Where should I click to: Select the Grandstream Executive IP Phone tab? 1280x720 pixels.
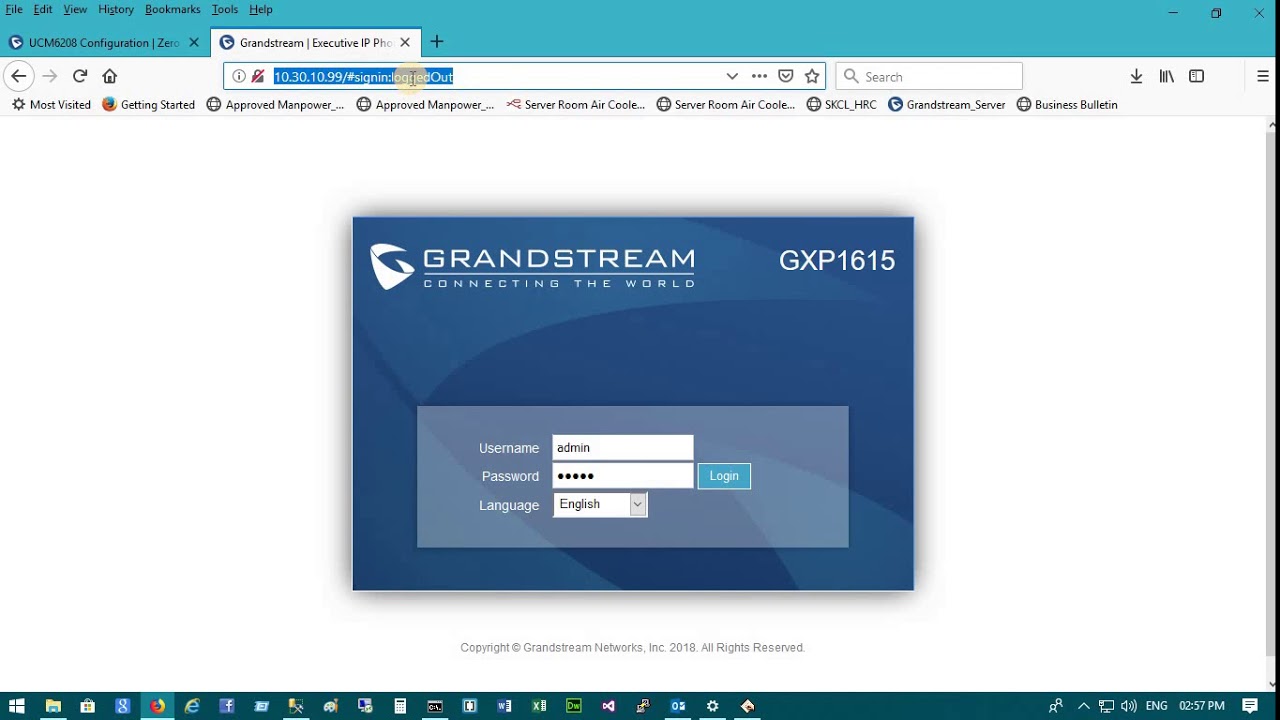315,42
